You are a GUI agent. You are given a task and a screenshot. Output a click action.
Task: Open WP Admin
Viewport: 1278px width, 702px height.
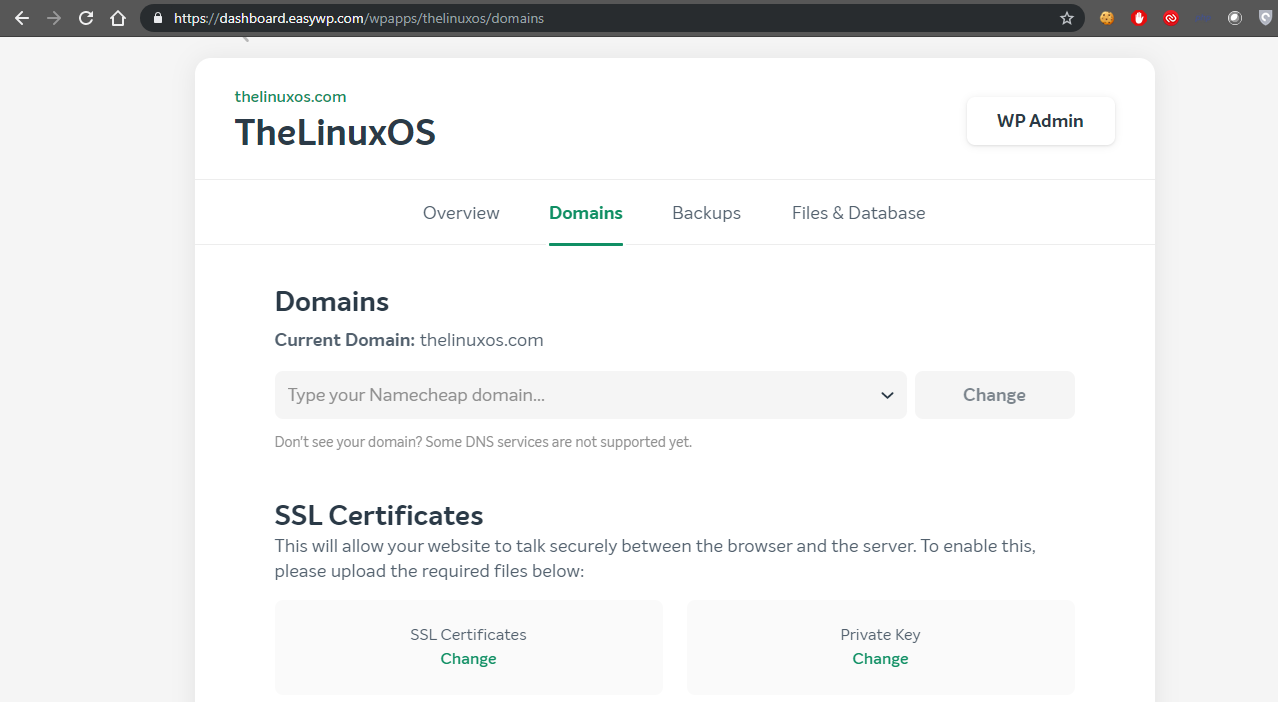[1040, 120]
